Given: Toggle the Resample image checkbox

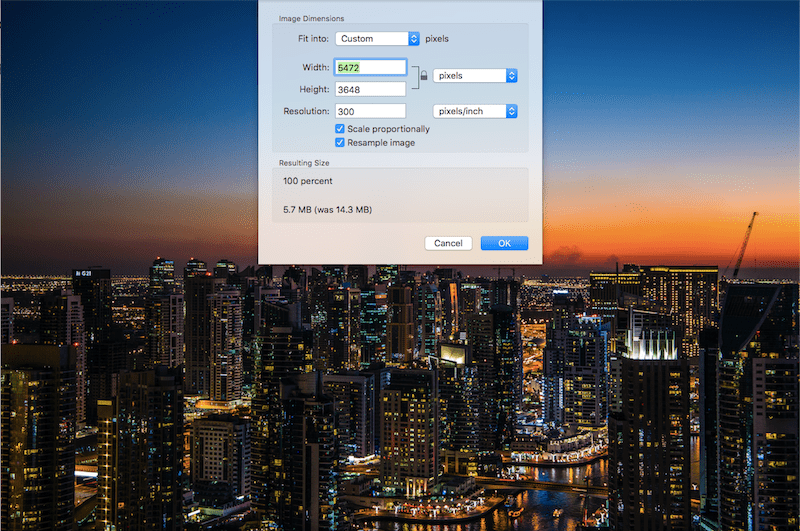Looking at the screenshot, I should (x=340, y=142).
